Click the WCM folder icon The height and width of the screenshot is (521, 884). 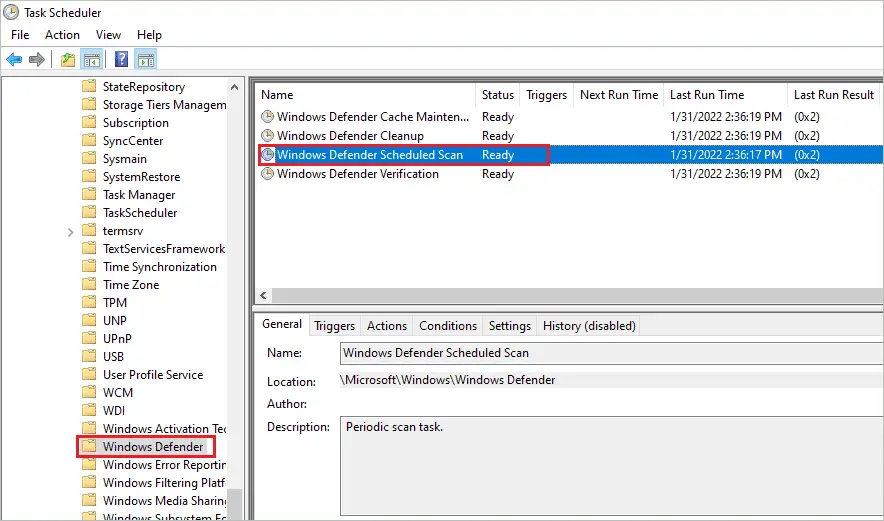[x=89, y=392]
